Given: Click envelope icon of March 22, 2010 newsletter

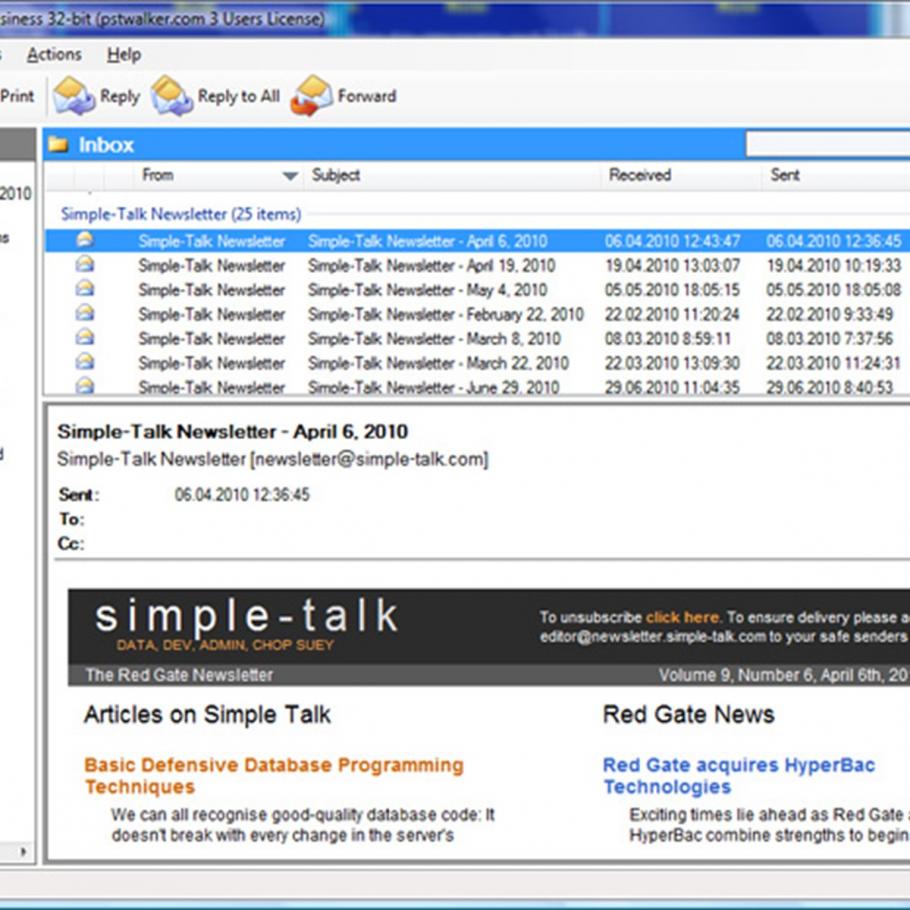Looking at the screenshot, I should pos(85,362).
